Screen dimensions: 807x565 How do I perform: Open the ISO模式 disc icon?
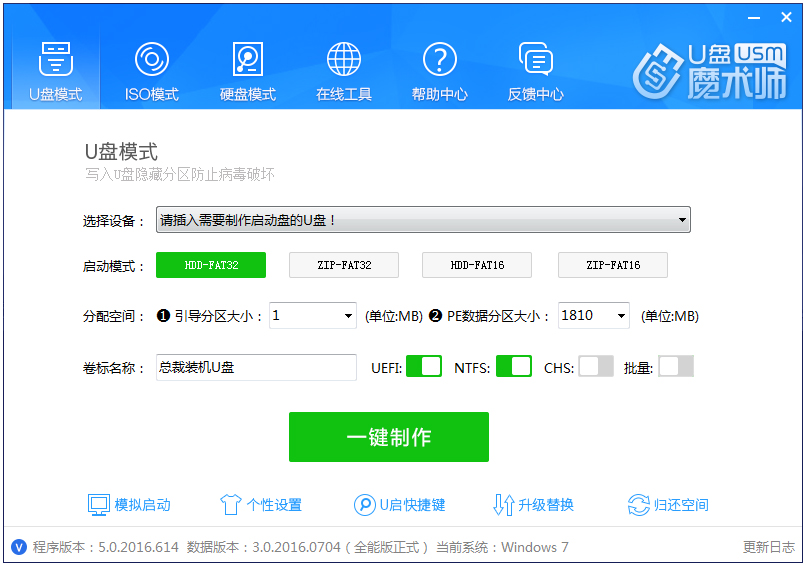(152, 60)
